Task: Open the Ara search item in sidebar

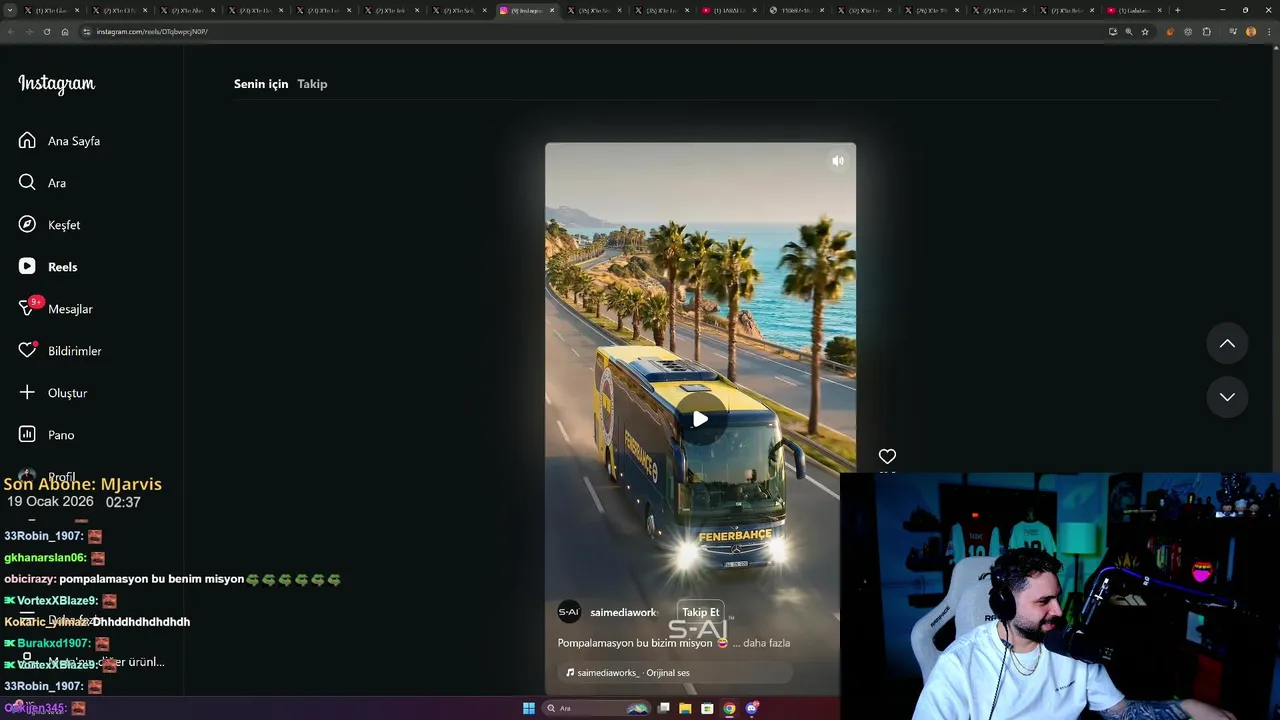Action: tap(43, 183)
